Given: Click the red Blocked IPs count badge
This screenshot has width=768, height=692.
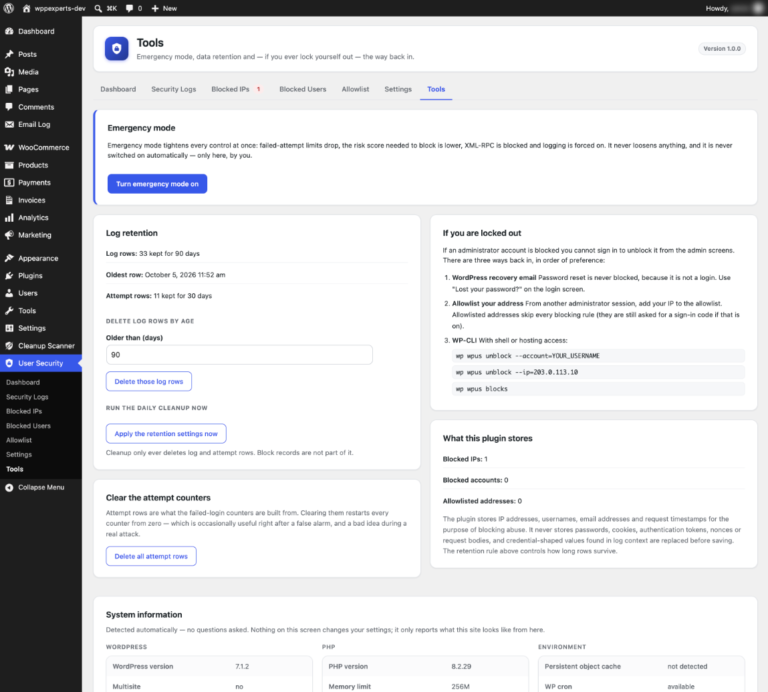Looking at the screenshot, I should (259, 89).
